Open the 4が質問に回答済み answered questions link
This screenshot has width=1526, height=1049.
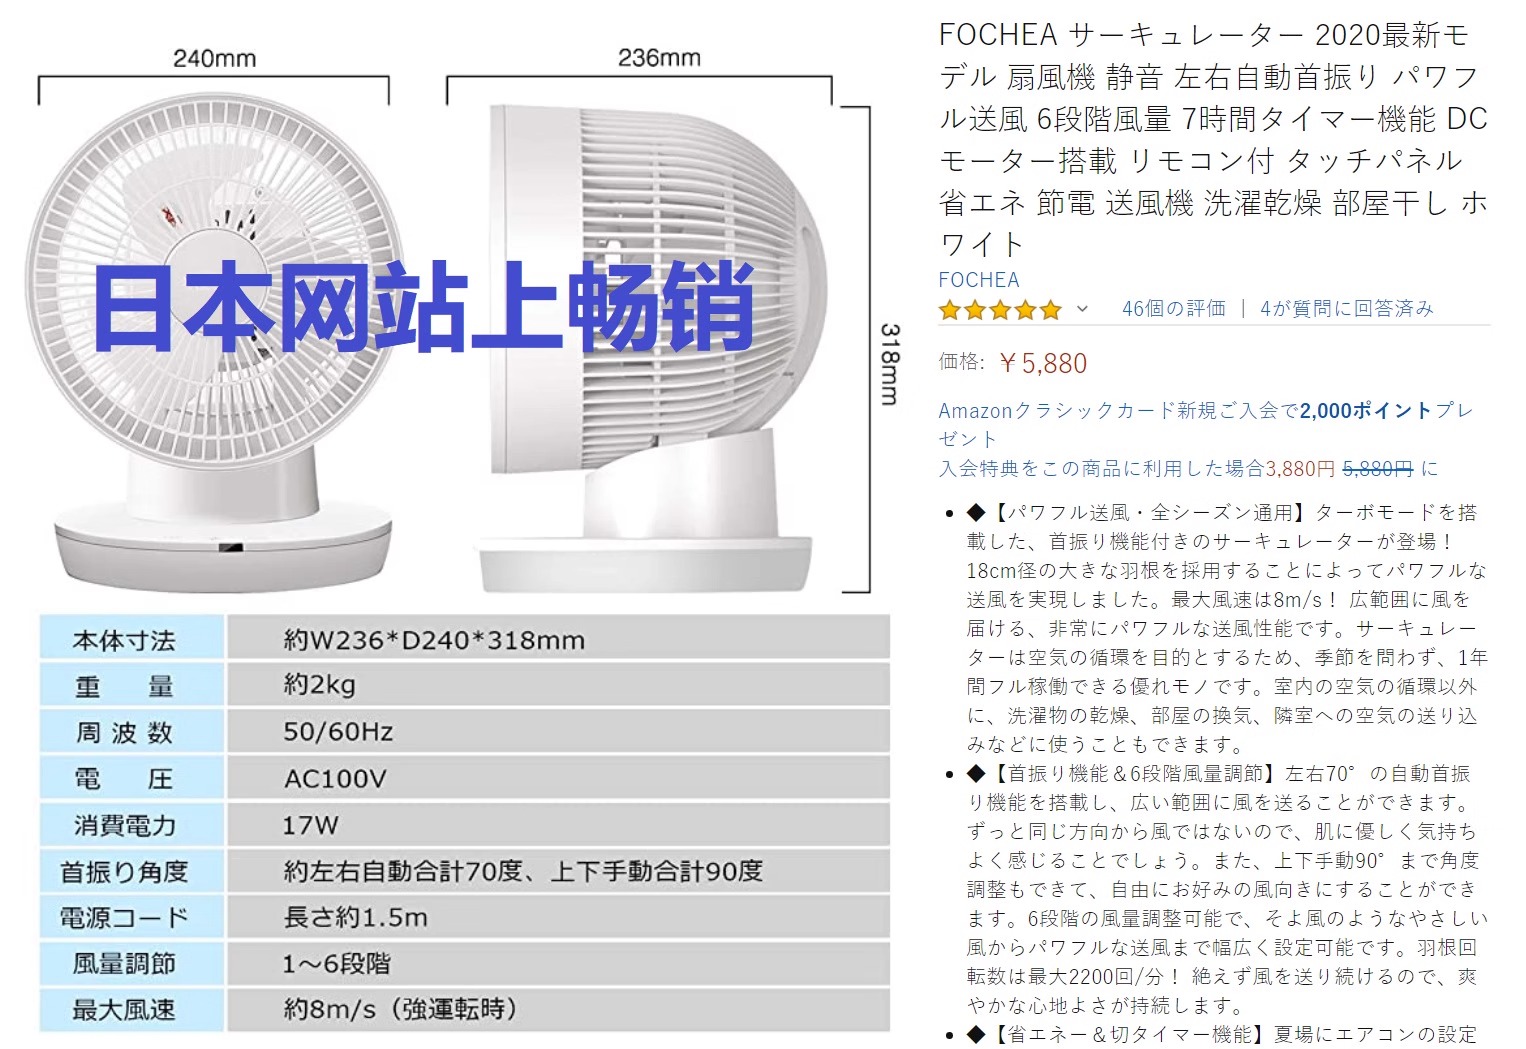tap(1347, 308)
